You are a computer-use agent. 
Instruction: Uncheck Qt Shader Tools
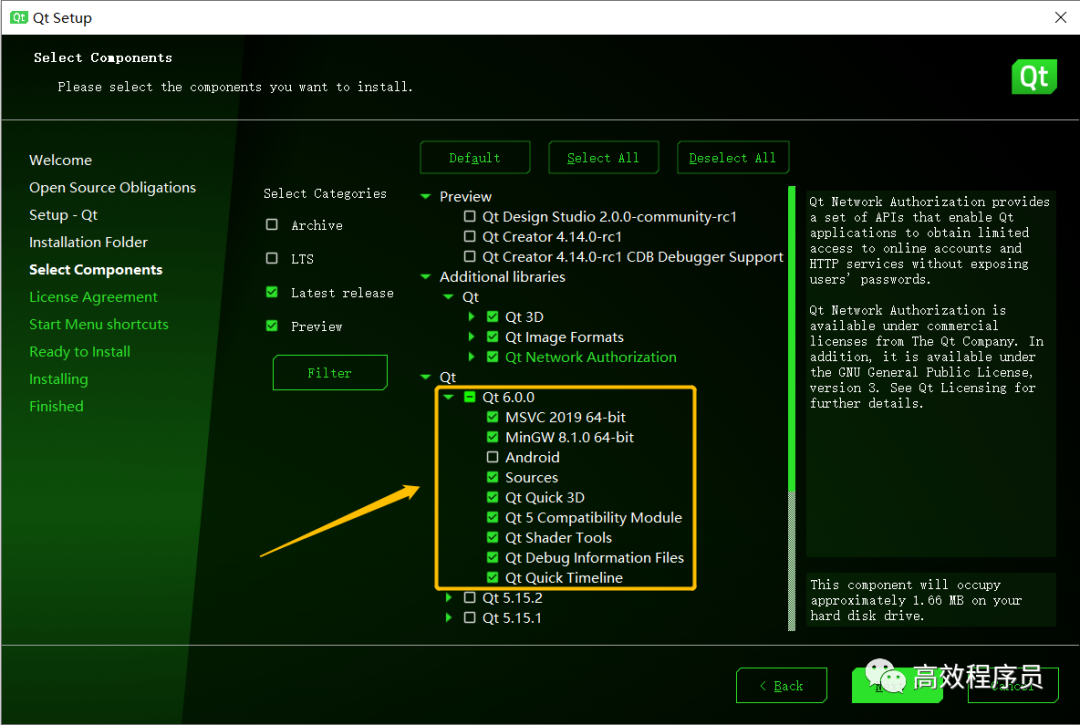point(492,536)
